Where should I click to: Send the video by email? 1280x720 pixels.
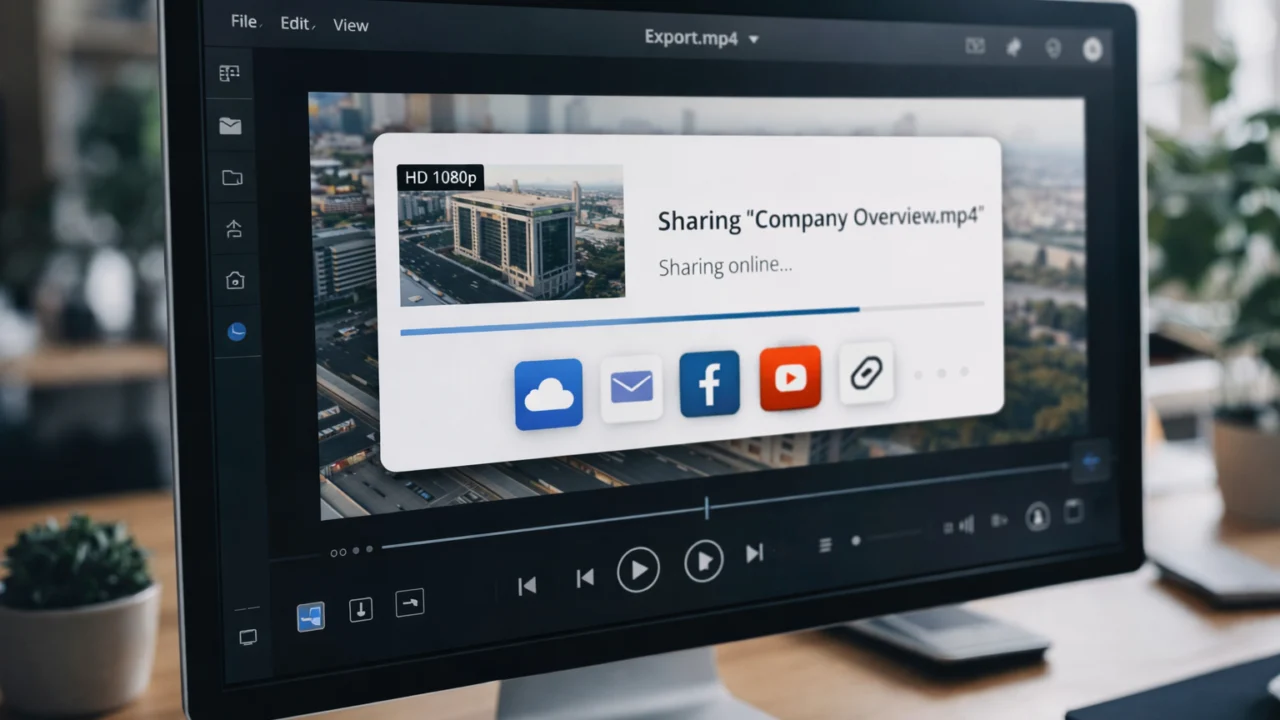pos(631,386)
